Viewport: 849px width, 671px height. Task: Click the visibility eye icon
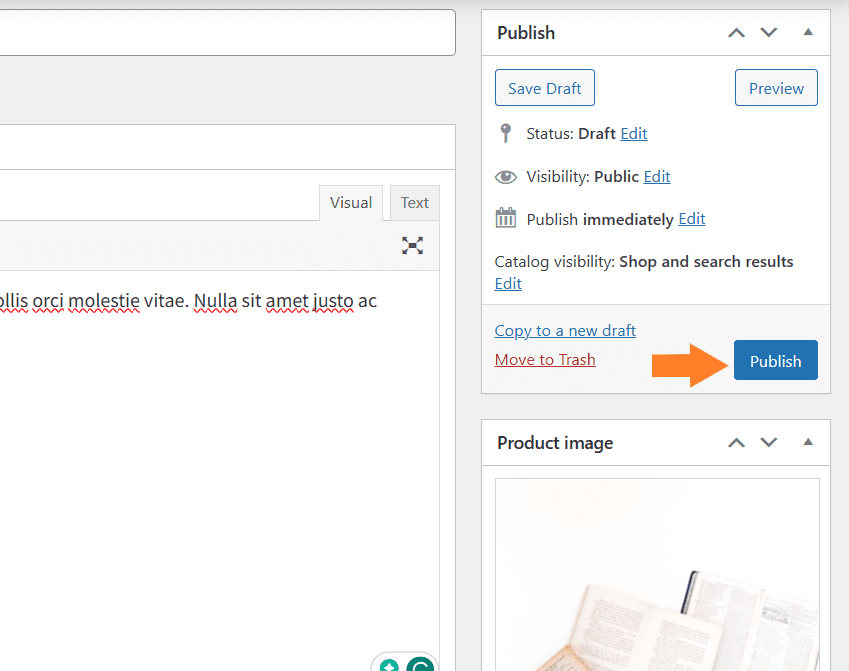pyautogui.click(x=506, y=177)
